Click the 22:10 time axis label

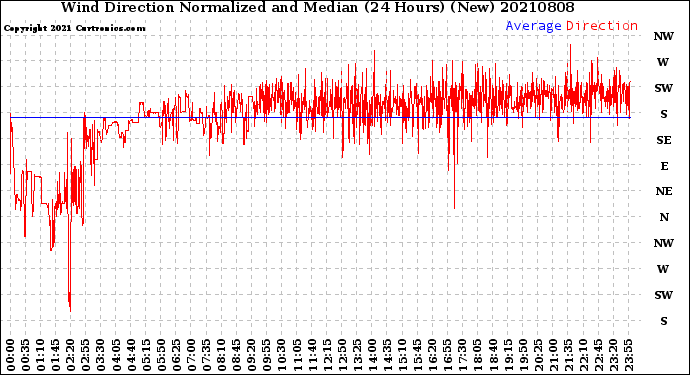click(583, 355)
